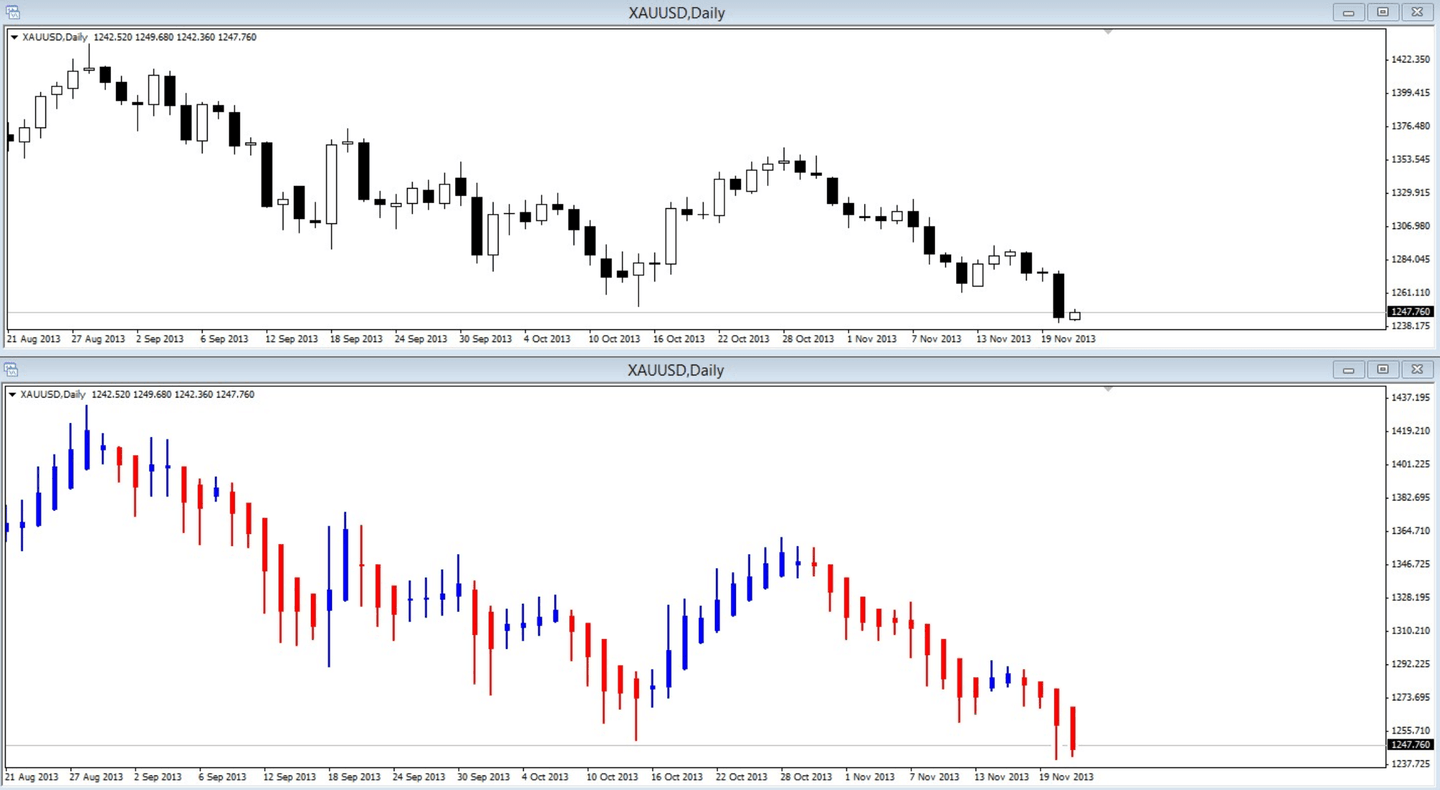Restore the top XAUUSD,Daily chart window
Image resolution: width=1440 pixels, height=790 pixels.
(x=1383, y=13)
